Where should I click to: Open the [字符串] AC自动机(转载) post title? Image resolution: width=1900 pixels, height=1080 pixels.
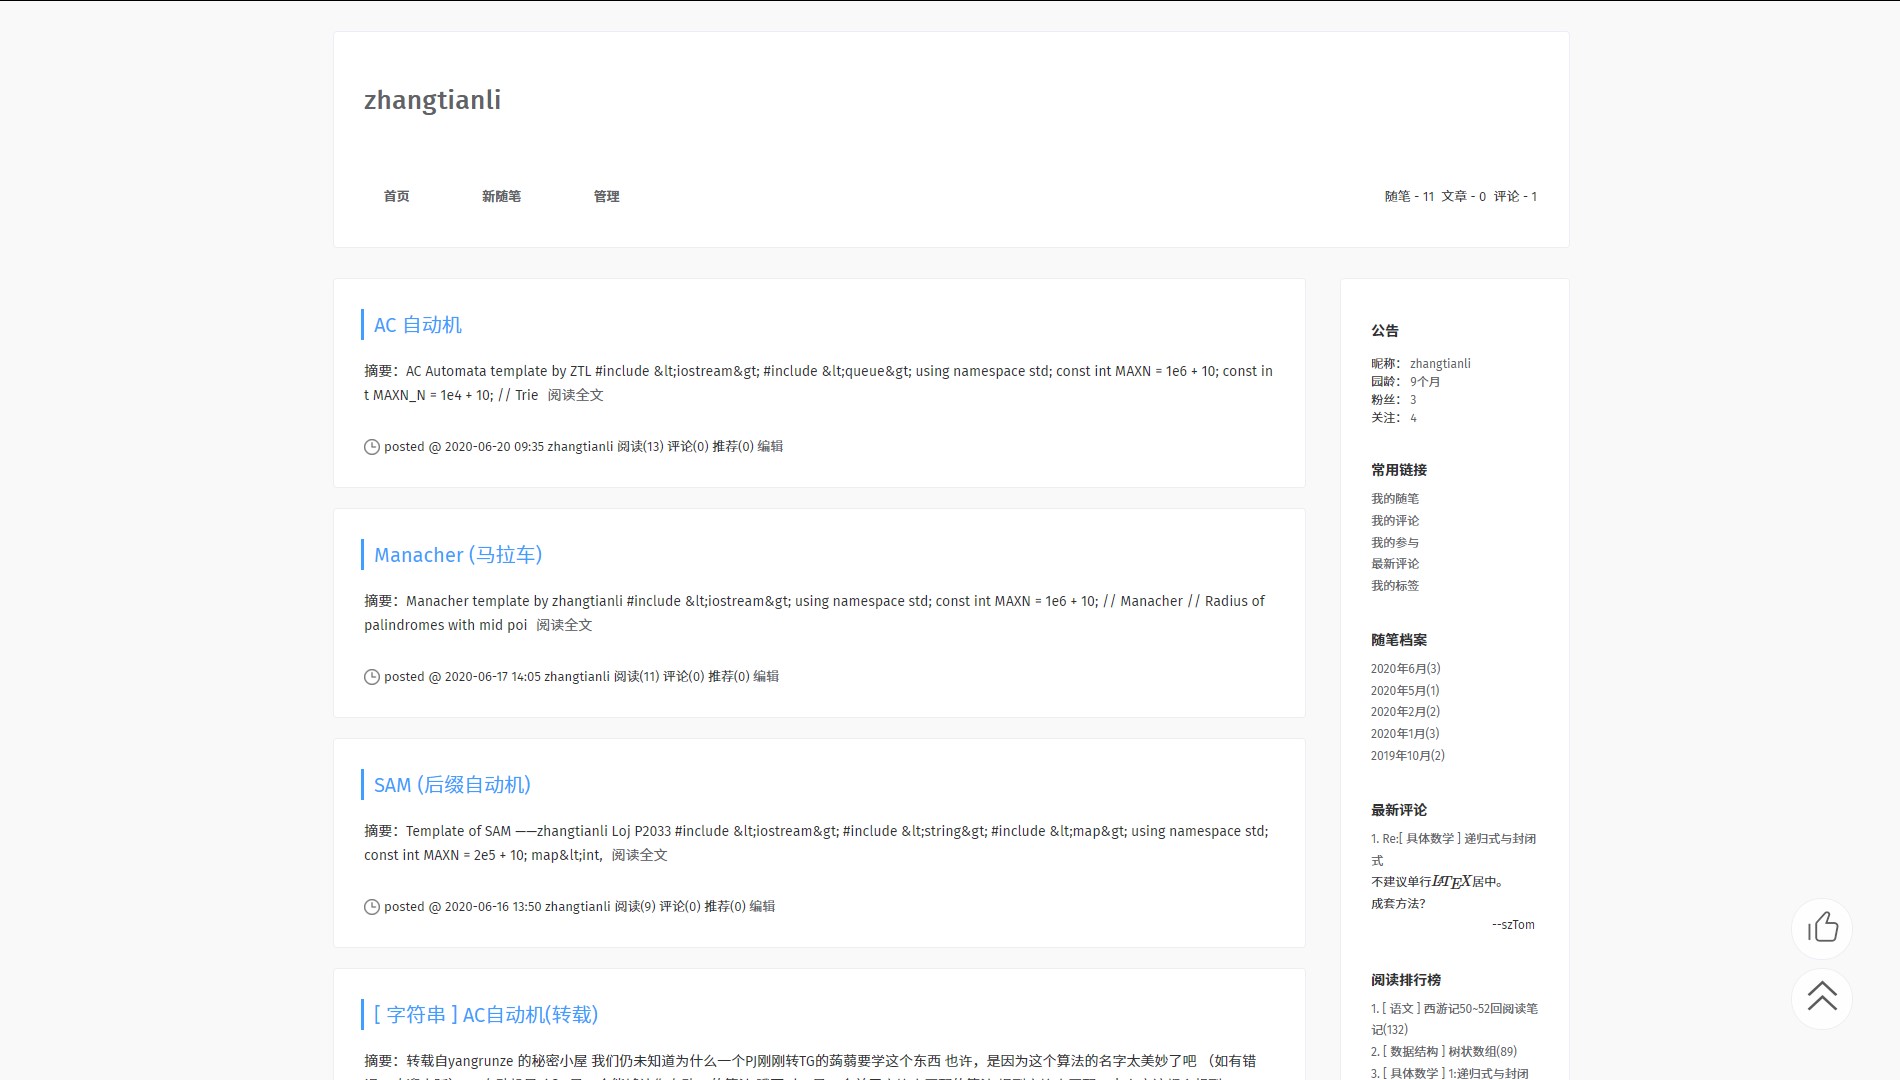tap(486, 1015)
